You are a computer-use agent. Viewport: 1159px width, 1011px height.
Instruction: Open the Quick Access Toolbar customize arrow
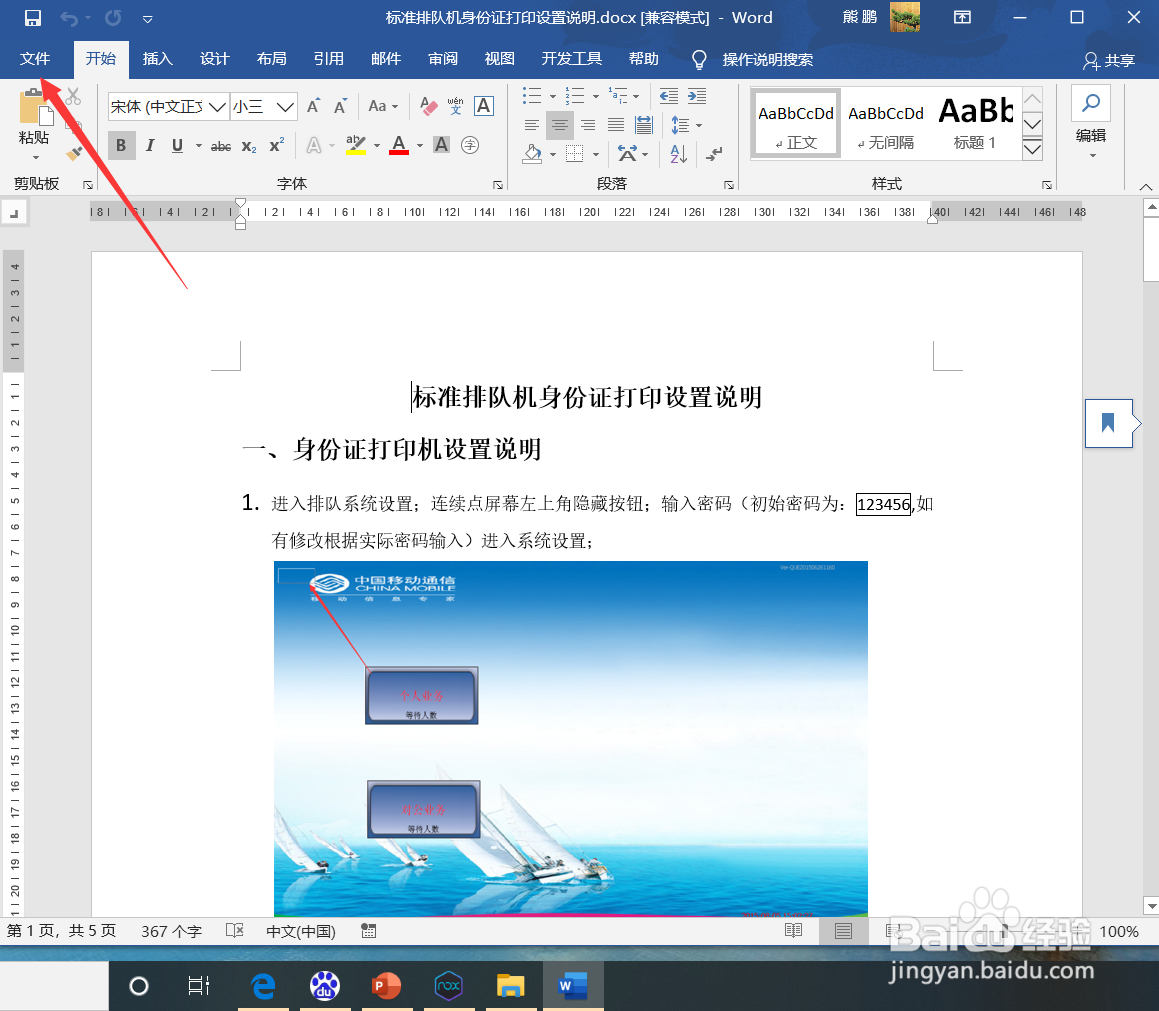click(148, 18)
